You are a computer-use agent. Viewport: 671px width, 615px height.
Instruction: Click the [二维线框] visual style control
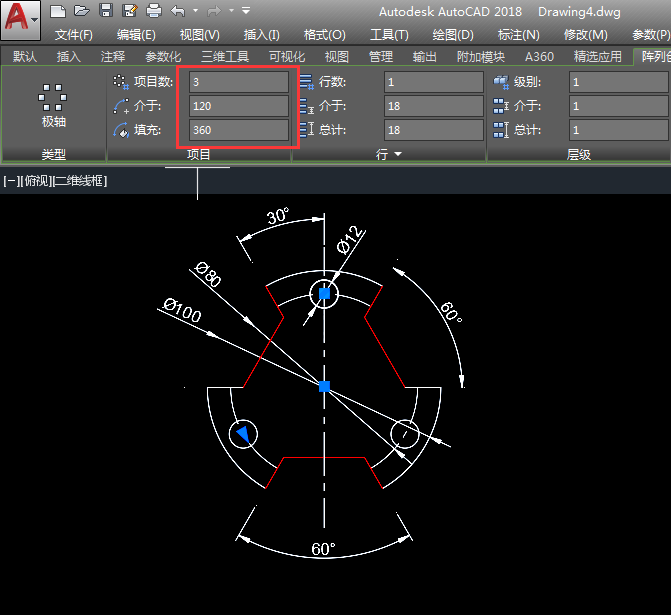[80, 181]
